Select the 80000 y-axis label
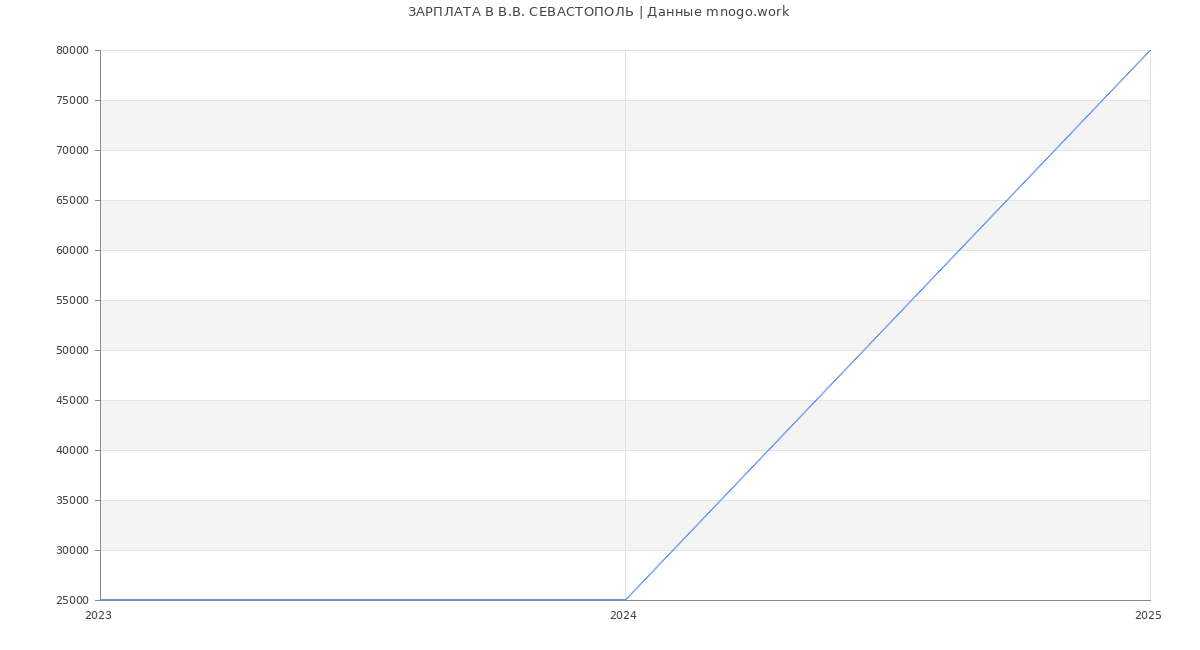 click(x=72, y=51)
